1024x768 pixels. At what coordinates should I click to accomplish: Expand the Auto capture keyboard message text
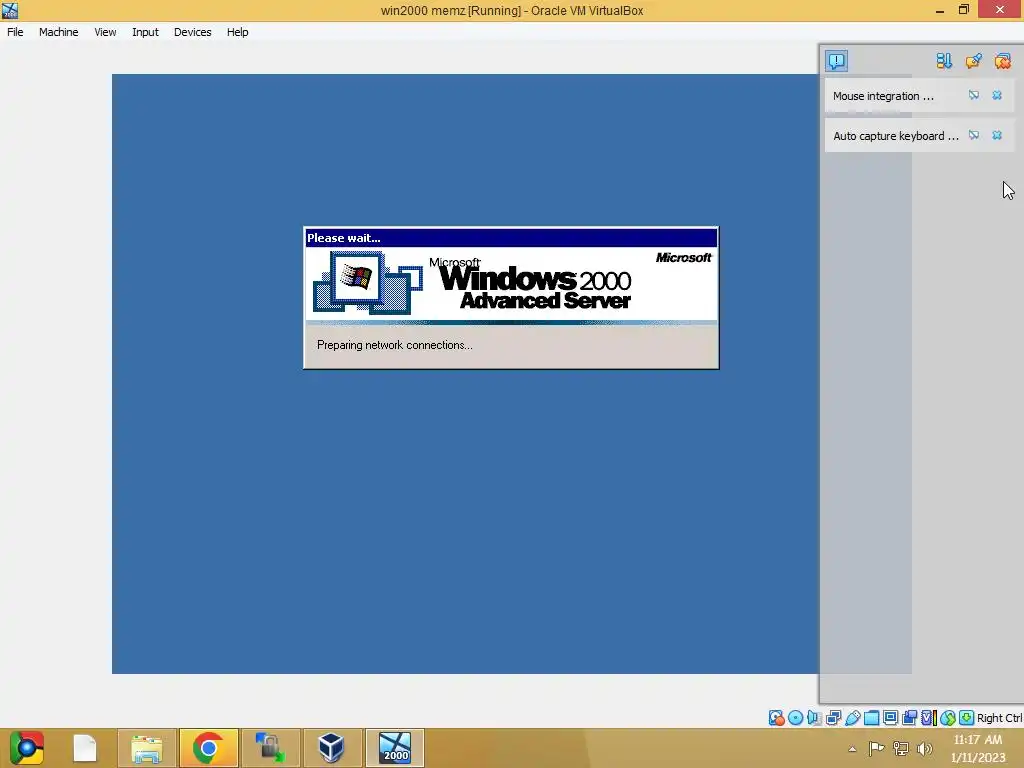click(895, 136)
